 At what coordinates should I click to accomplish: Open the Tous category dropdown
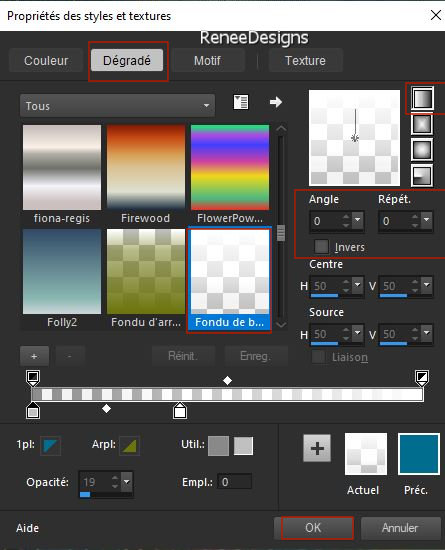117,106
